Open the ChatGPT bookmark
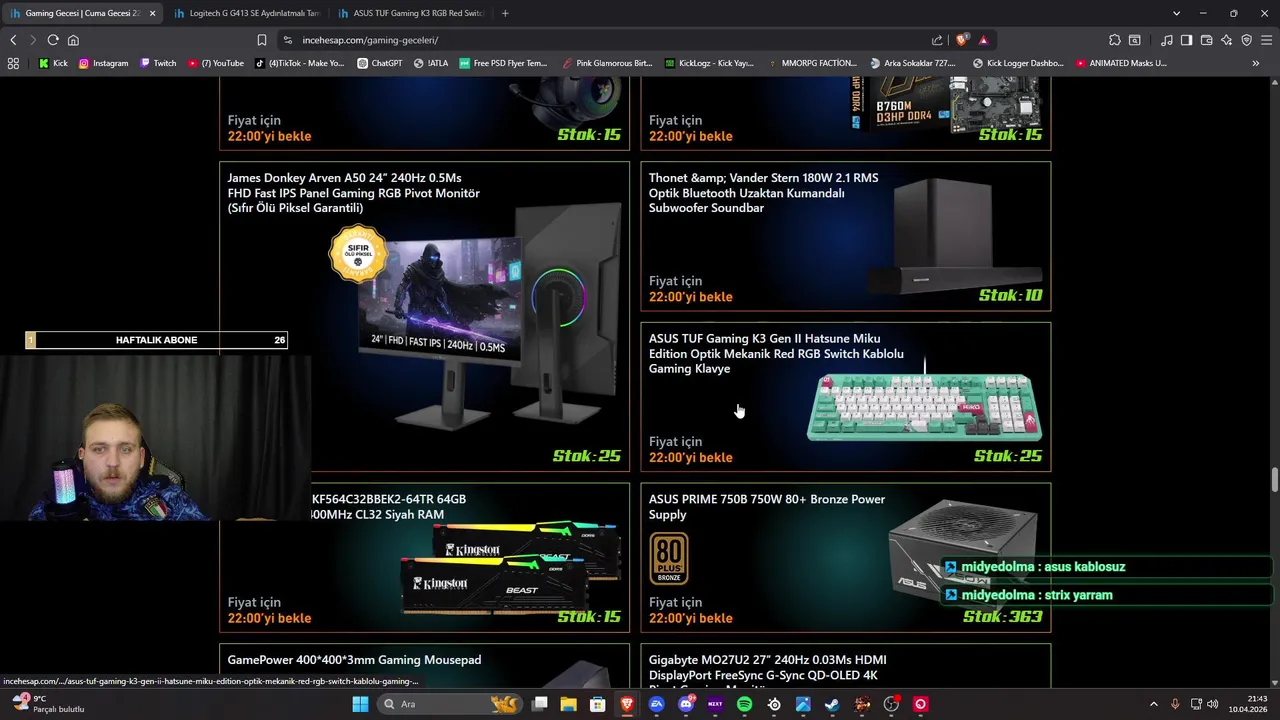The height and width of the screenshot is (720, 1280). (x=379, y=63)
